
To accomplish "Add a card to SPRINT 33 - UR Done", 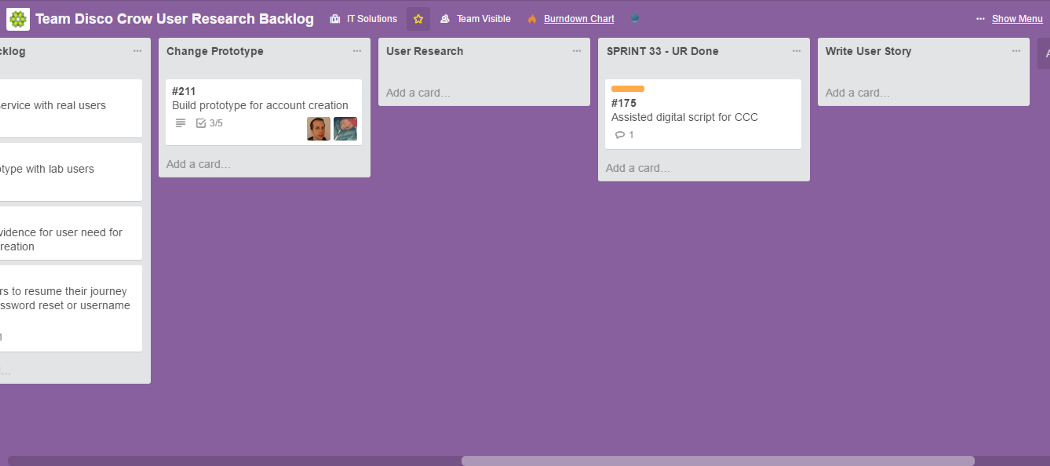I will (x=638, y=168).
